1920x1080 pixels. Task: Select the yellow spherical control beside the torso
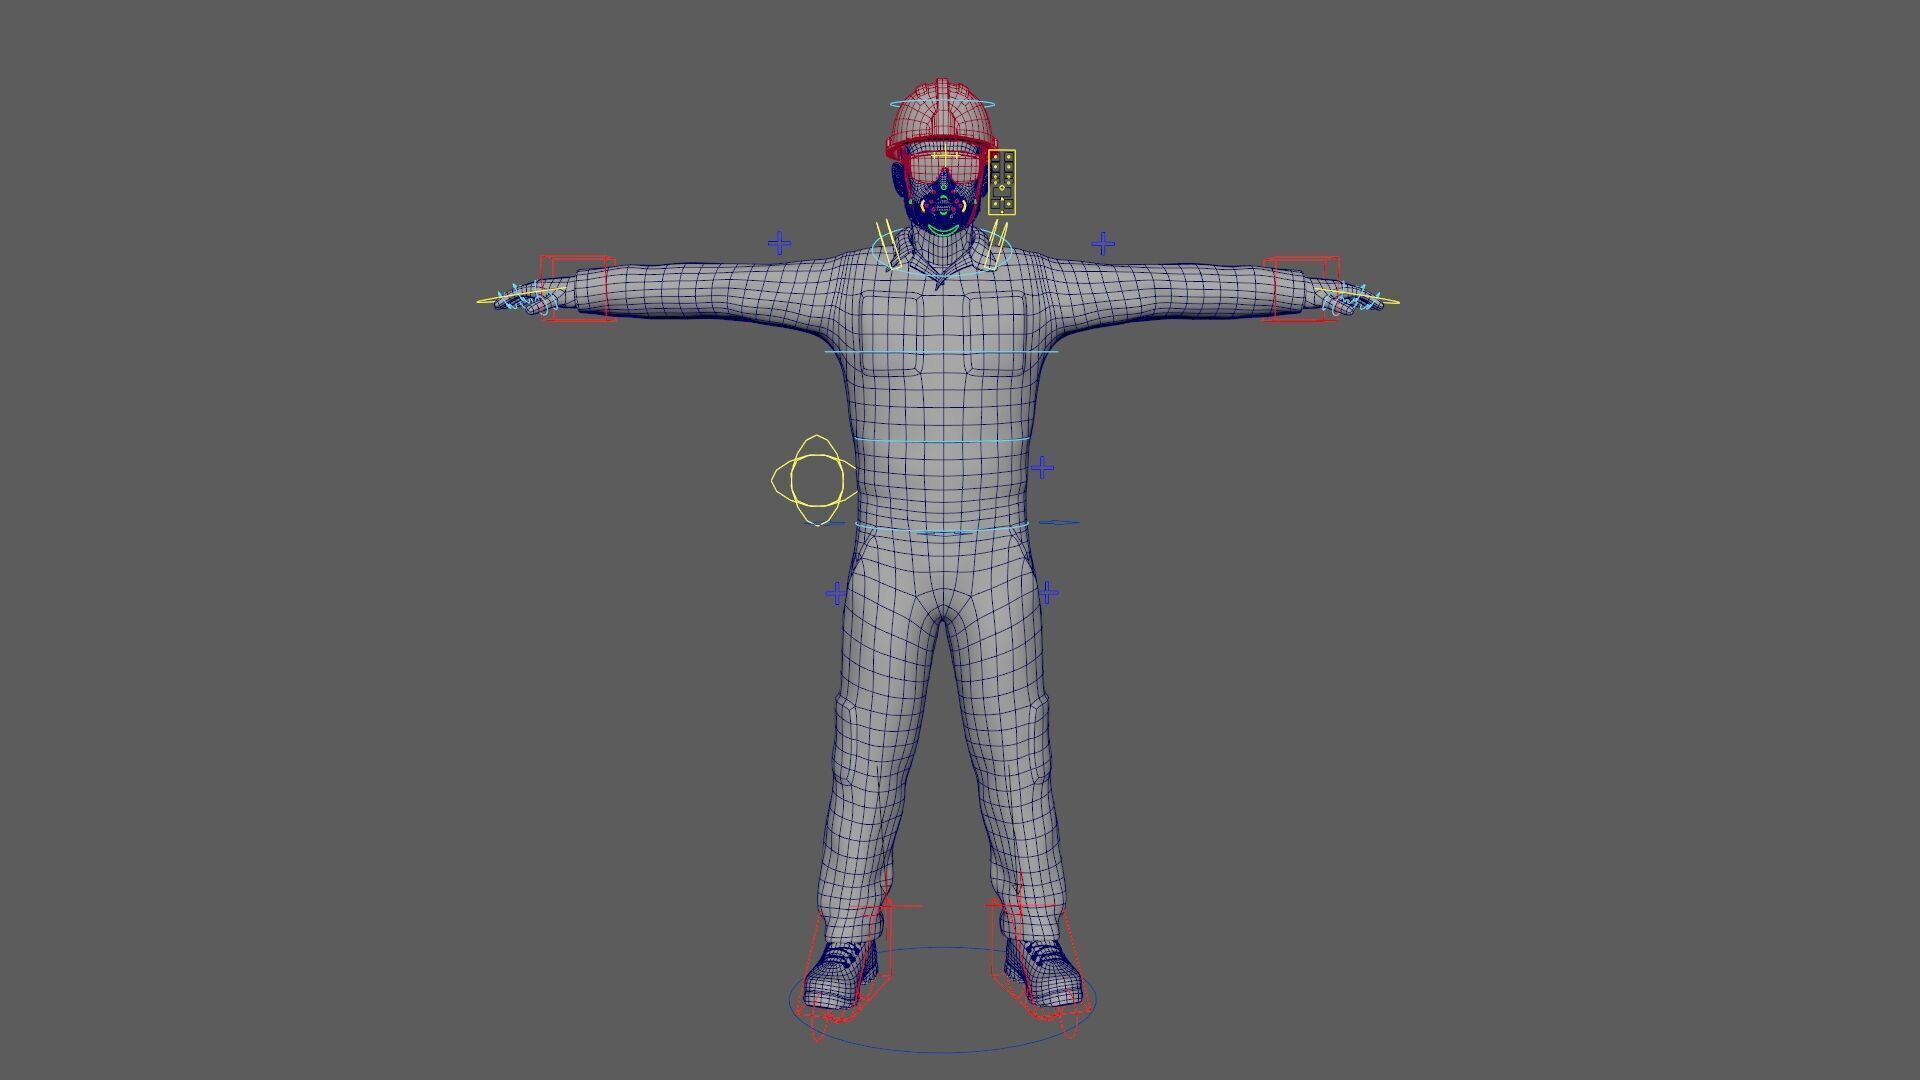tap(815, 480)
